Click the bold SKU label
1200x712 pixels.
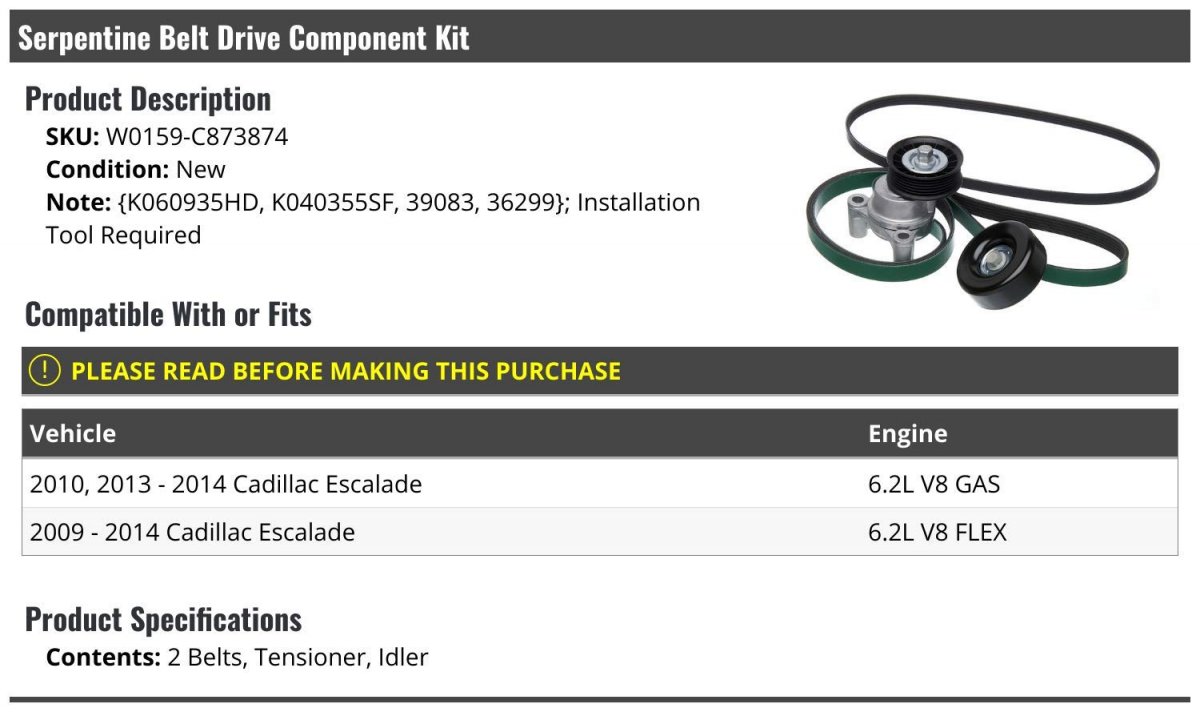pyautogui.click(x=72, y=137)
